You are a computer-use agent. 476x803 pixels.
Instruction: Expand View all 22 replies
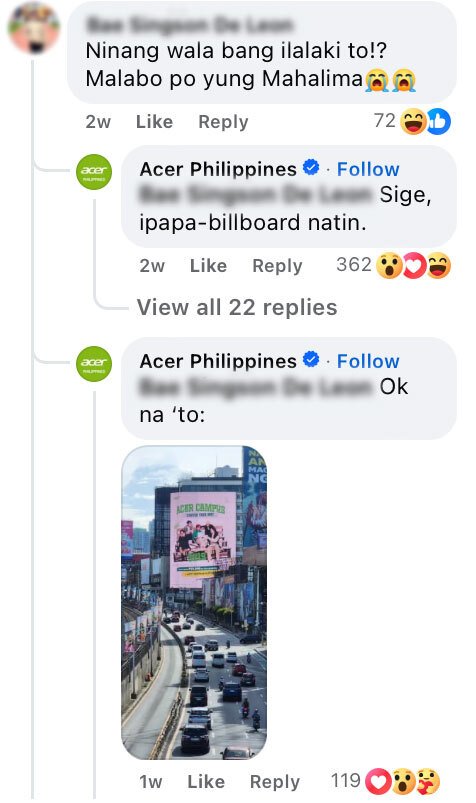click(237, 307)
